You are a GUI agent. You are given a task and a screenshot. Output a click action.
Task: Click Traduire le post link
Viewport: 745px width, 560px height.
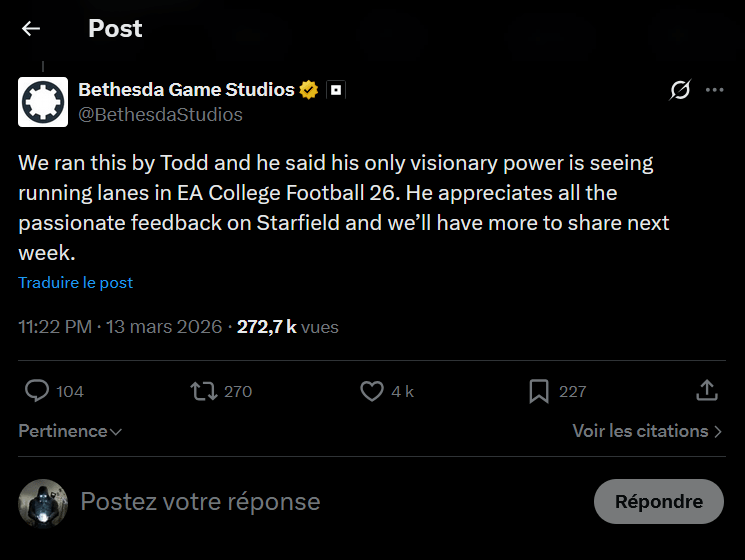pyautogui.click(x=76, y=282)
